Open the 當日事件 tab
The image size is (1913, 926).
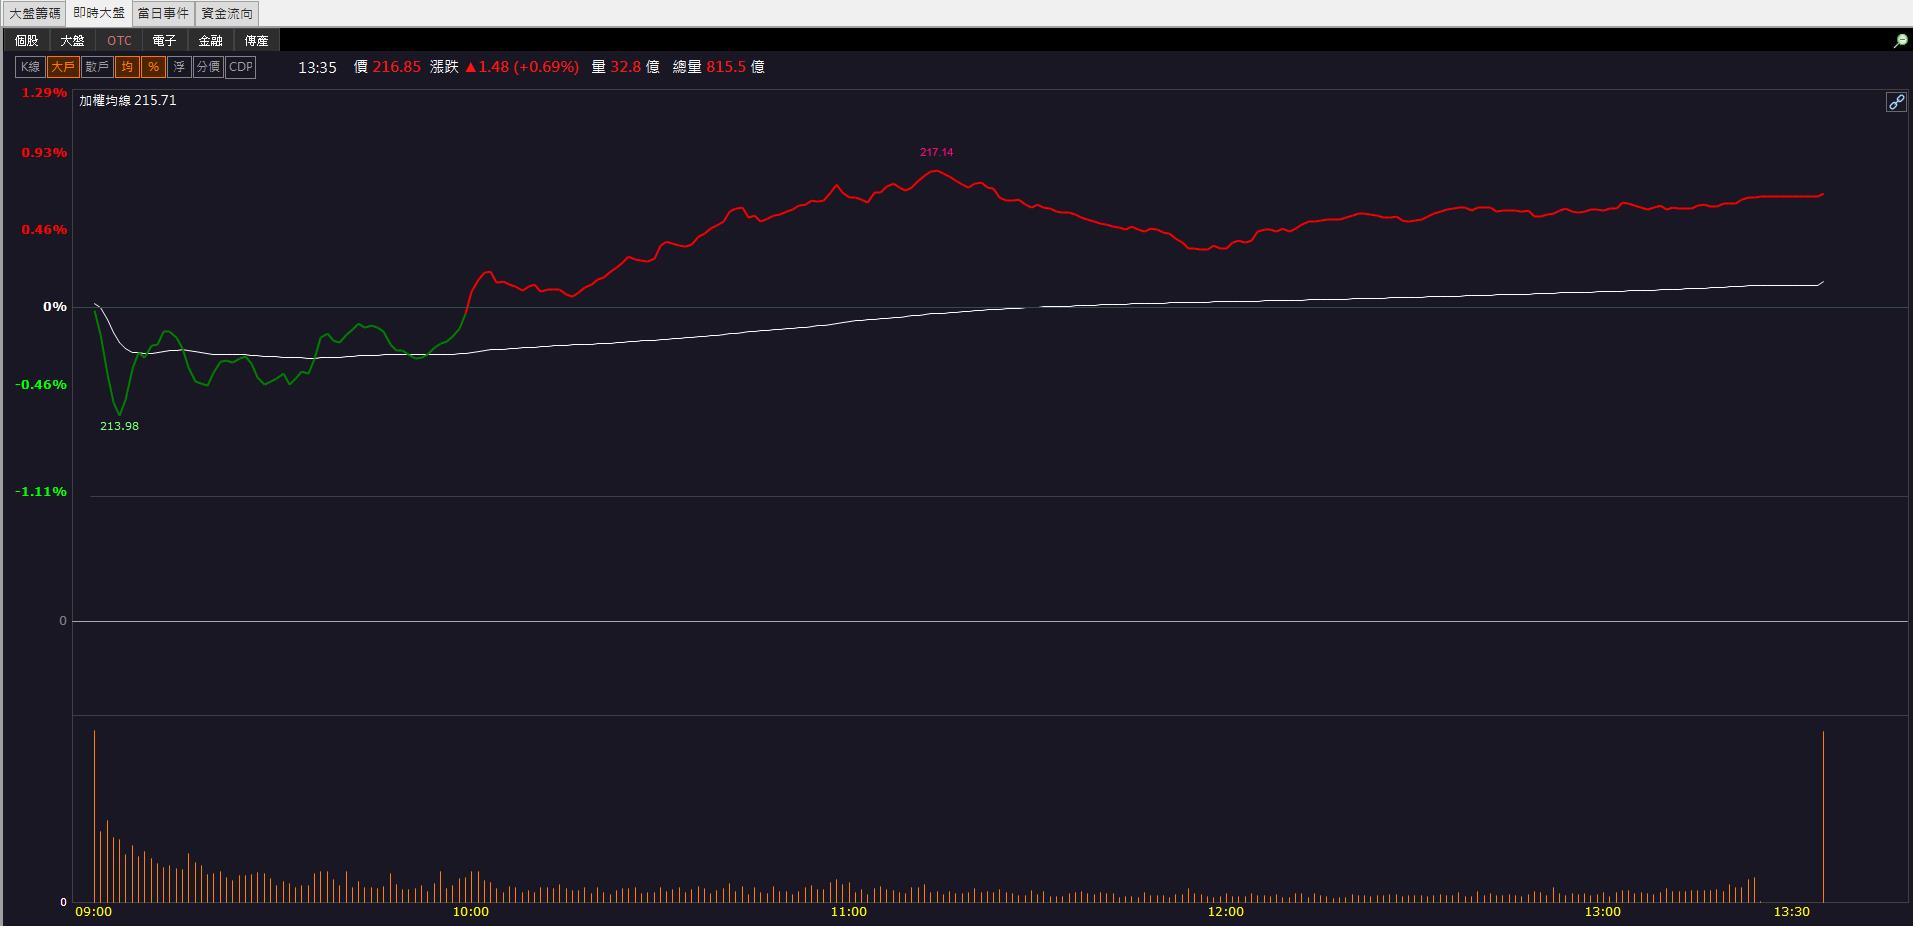pyautogui.click(x=163, y=13)
